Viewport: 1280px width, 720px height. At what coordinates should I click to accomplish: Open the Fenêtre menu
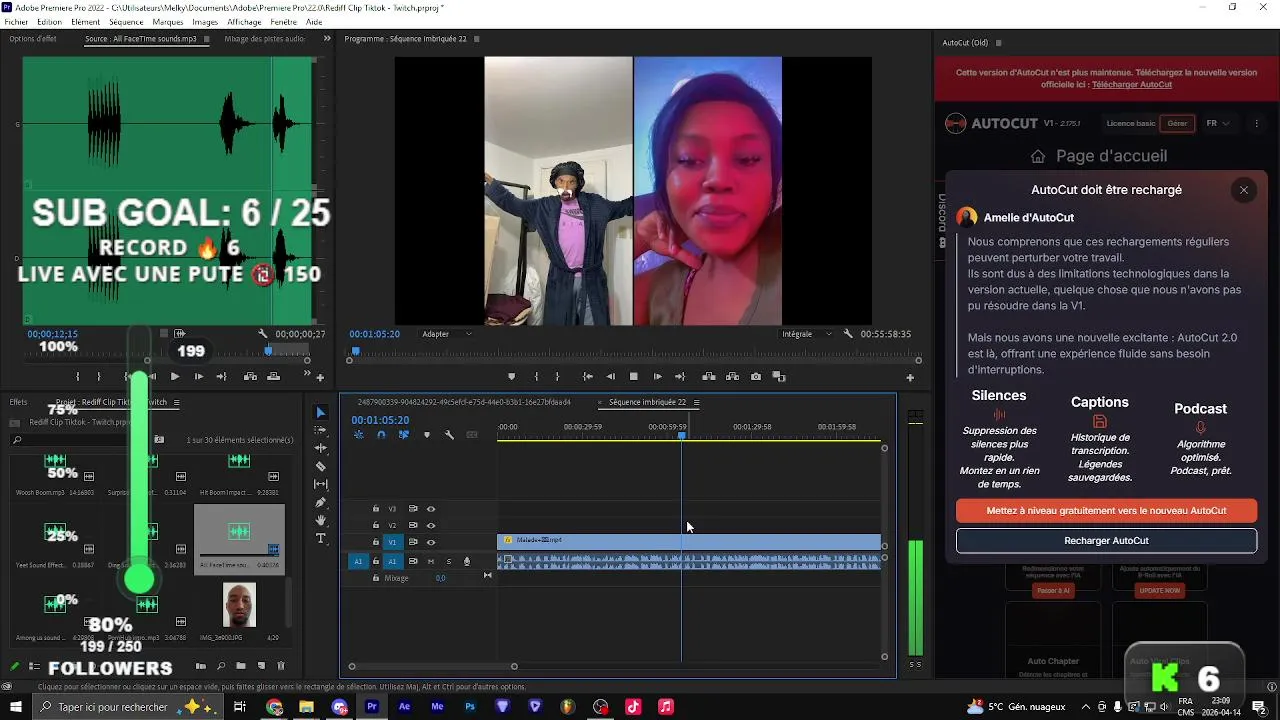coord(283,22)
